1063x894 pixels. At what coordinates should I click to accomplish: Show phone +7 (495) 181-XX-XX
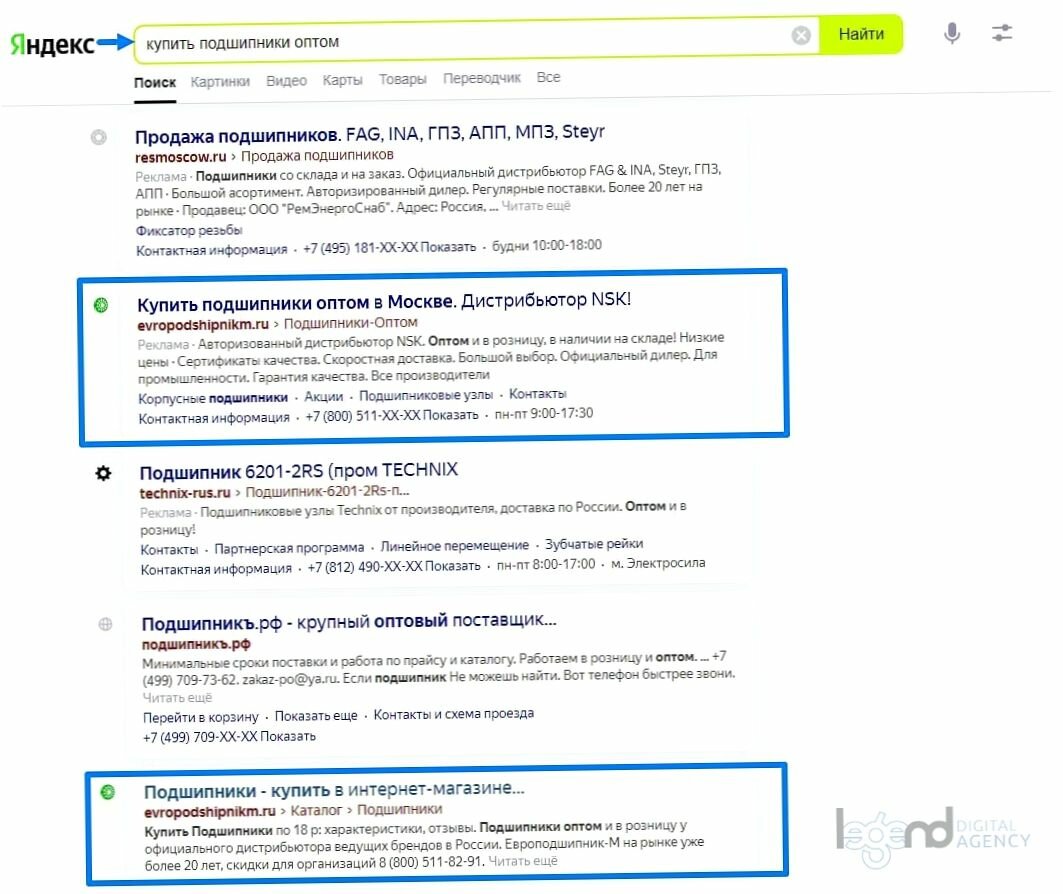click(389, 248)
